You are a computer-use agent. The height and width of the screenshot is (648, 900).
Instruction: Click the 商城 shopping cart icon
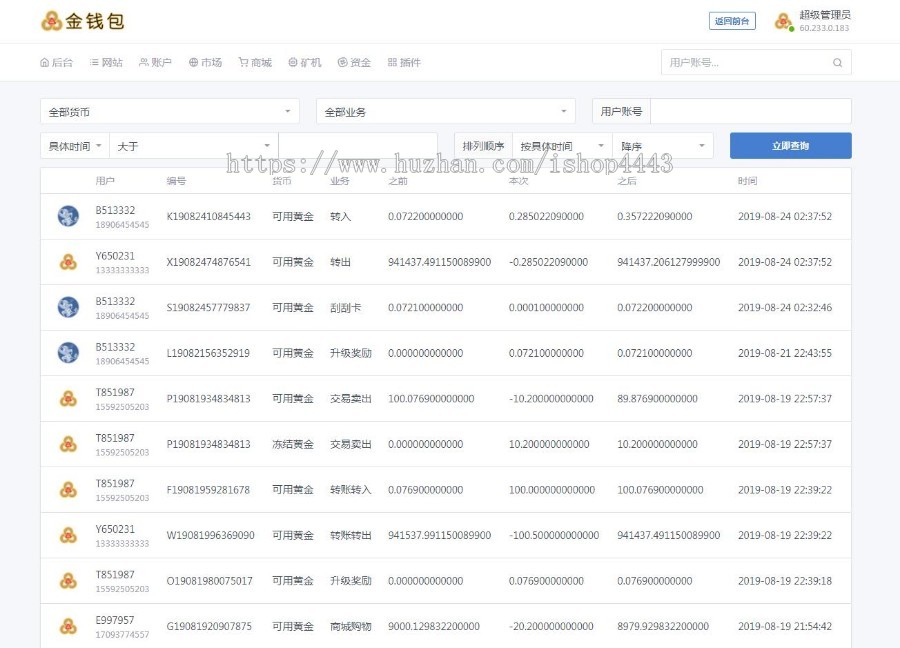pyautogui.click(x=242, y=62)
